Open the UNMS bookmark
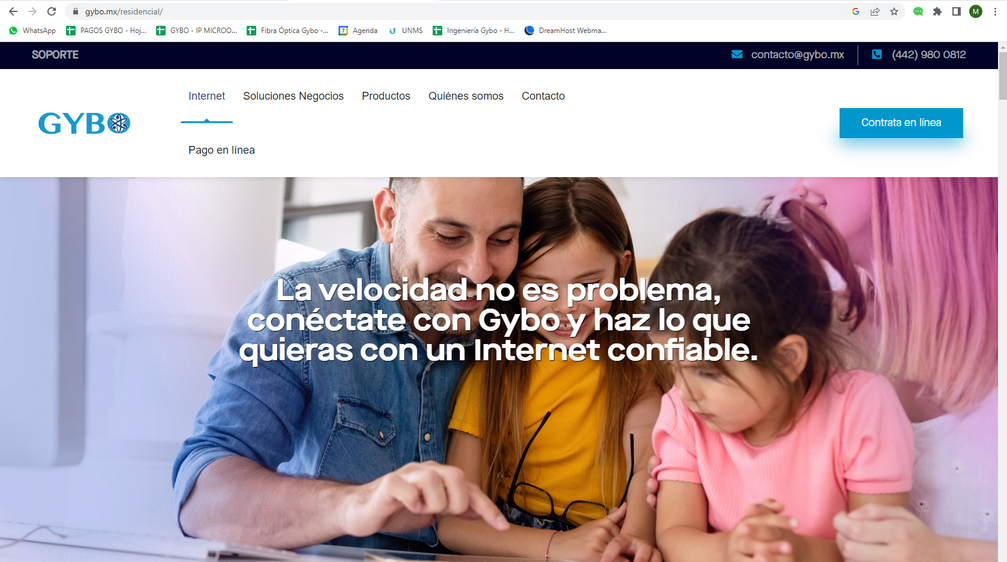Image resolution: width=1007 pixels, height=562 pixels. tap(406, 30)
